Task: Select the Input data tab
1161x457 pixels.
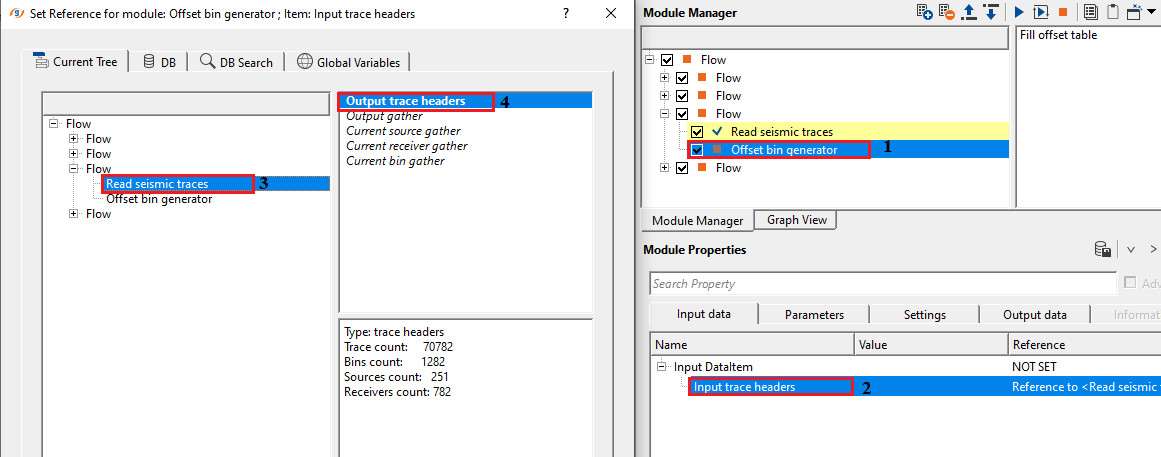Action: click(x=703, y=313)
